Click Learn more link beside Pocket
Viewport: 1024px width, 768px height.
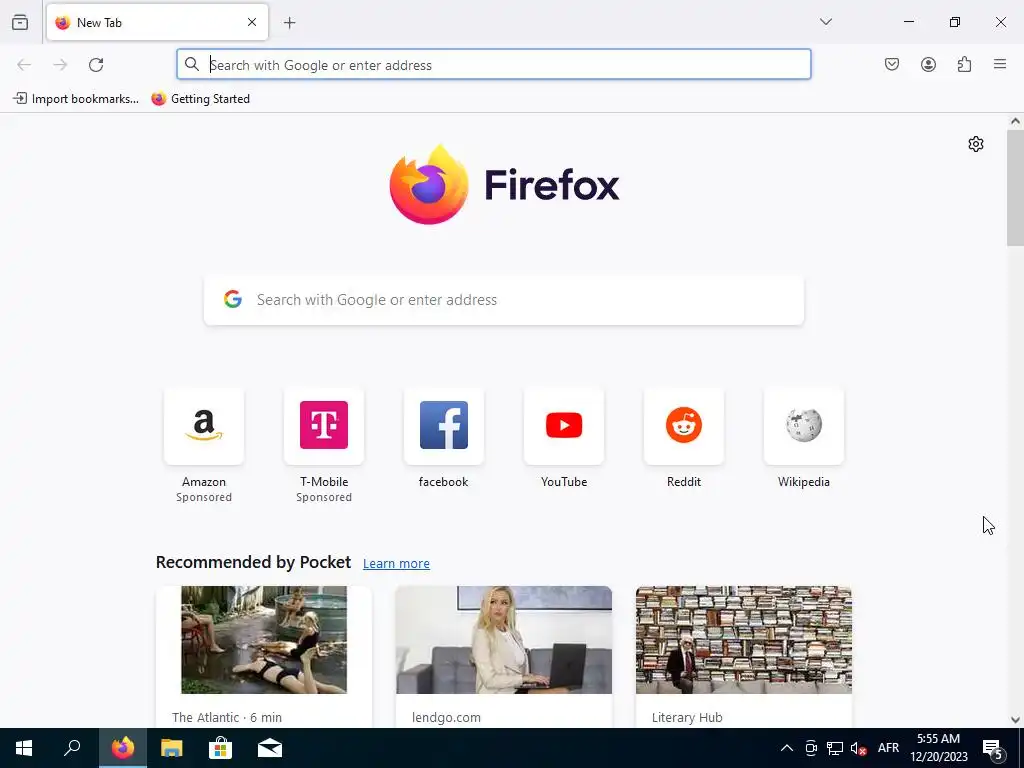(396, 563)
